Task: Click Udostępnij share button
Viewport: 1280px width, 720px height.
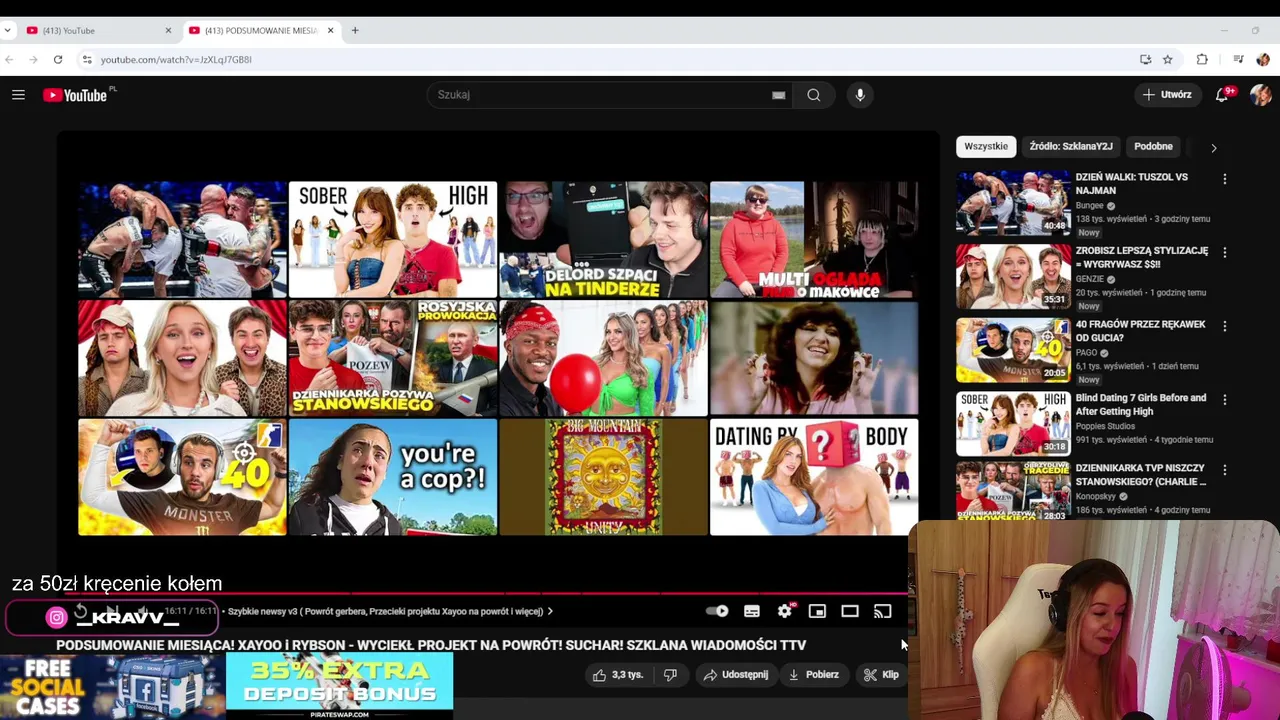Action: (x=735, y=675)
